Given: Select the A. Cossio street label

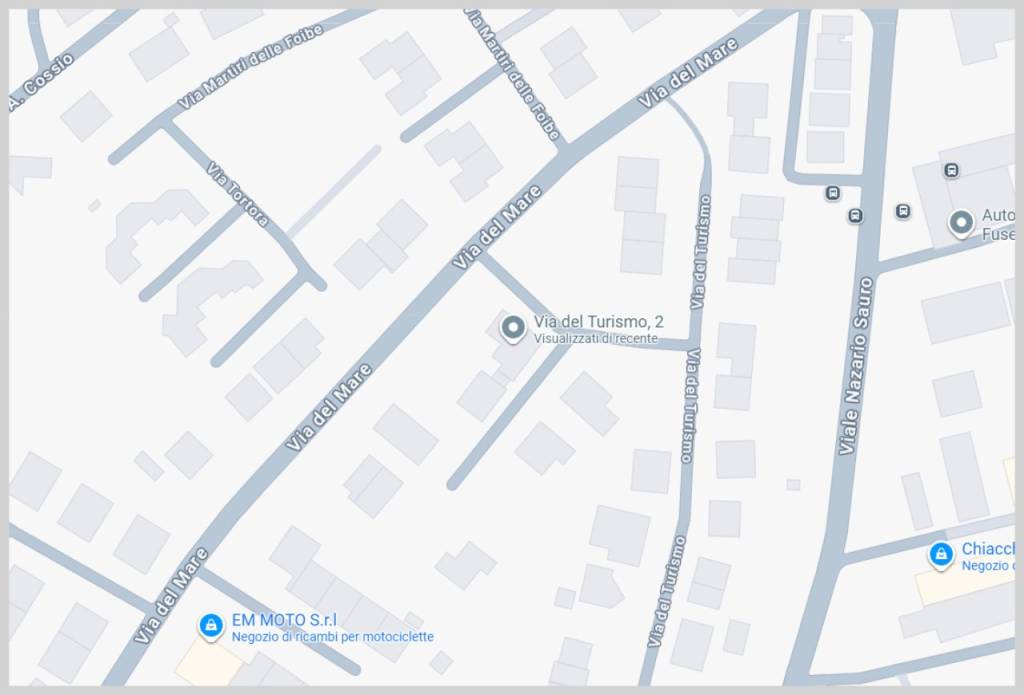Looking at the screenshot, I should (42, 84).
